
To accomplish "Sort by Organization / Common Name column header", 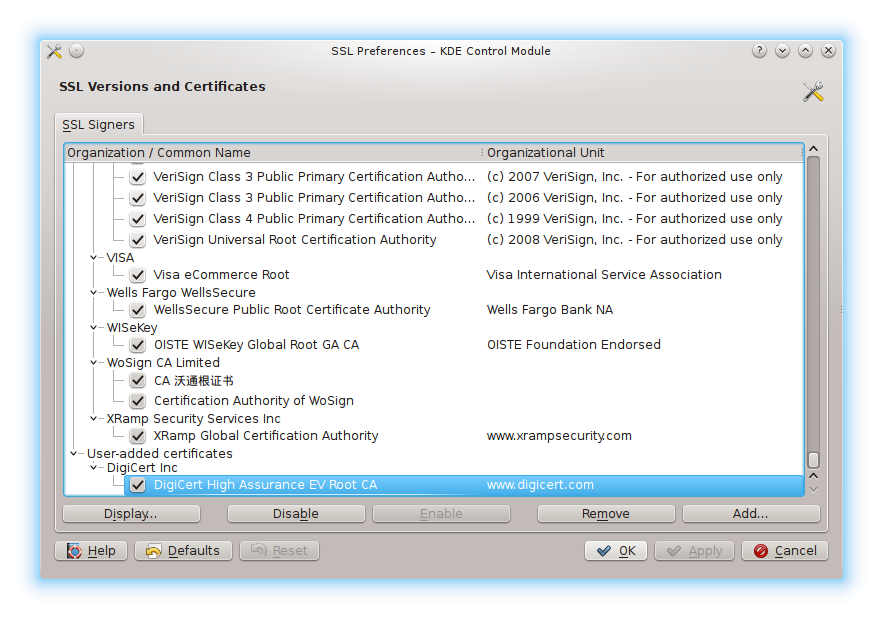I will click(x=273, y=153).
